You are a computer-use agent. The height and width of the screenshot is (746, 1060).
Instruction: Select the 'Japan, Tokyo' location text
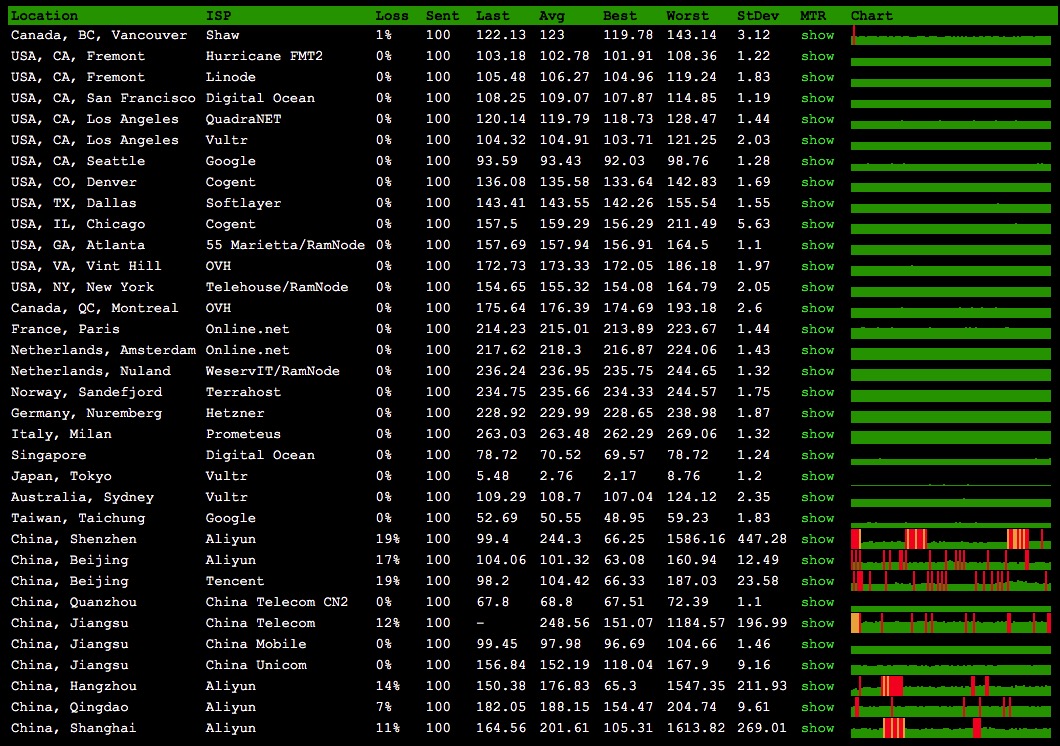[x=62, y=476]
